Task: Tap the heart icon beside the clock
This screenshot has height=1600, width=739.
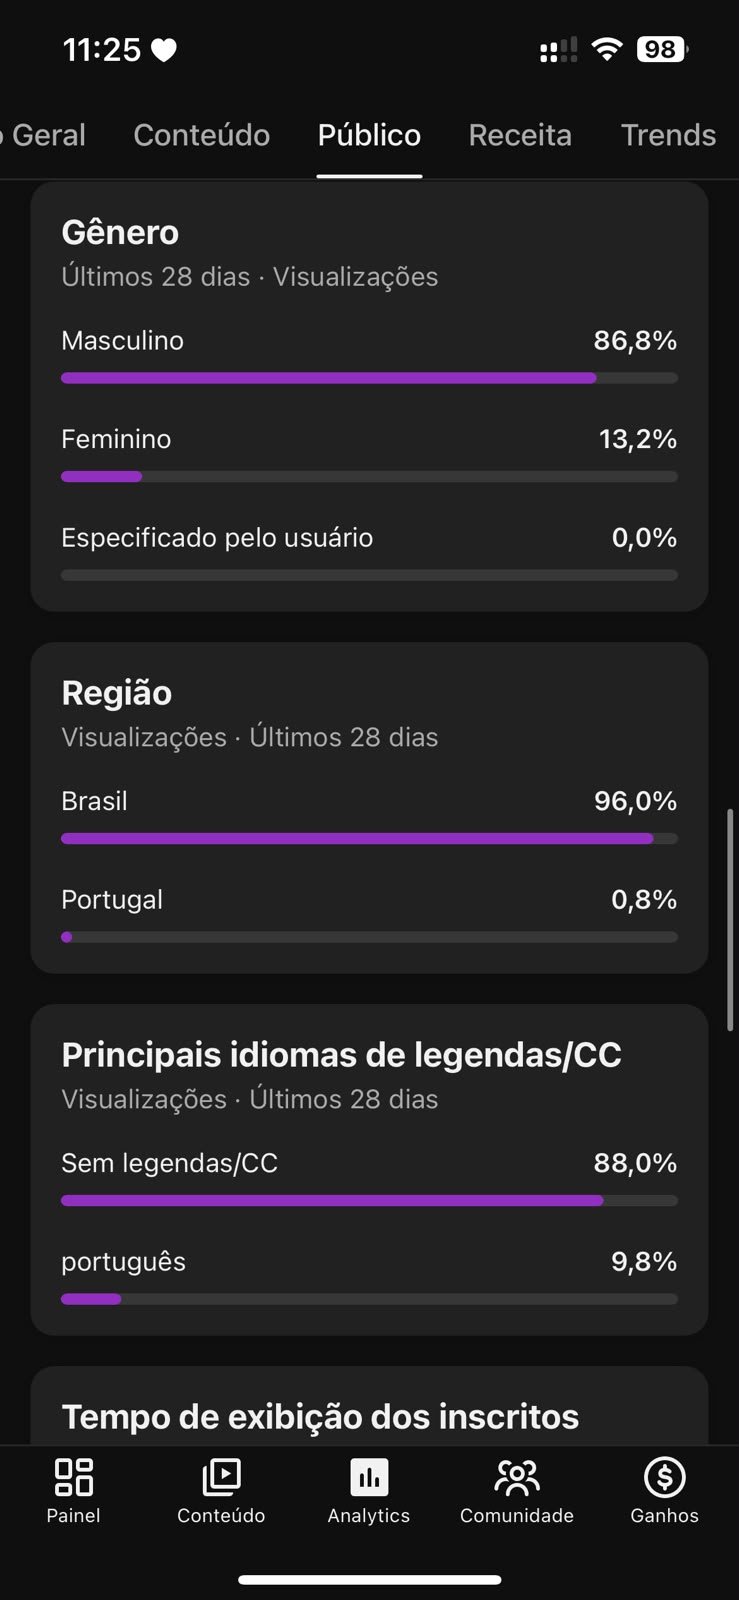Action: click(x=164, y=50)
